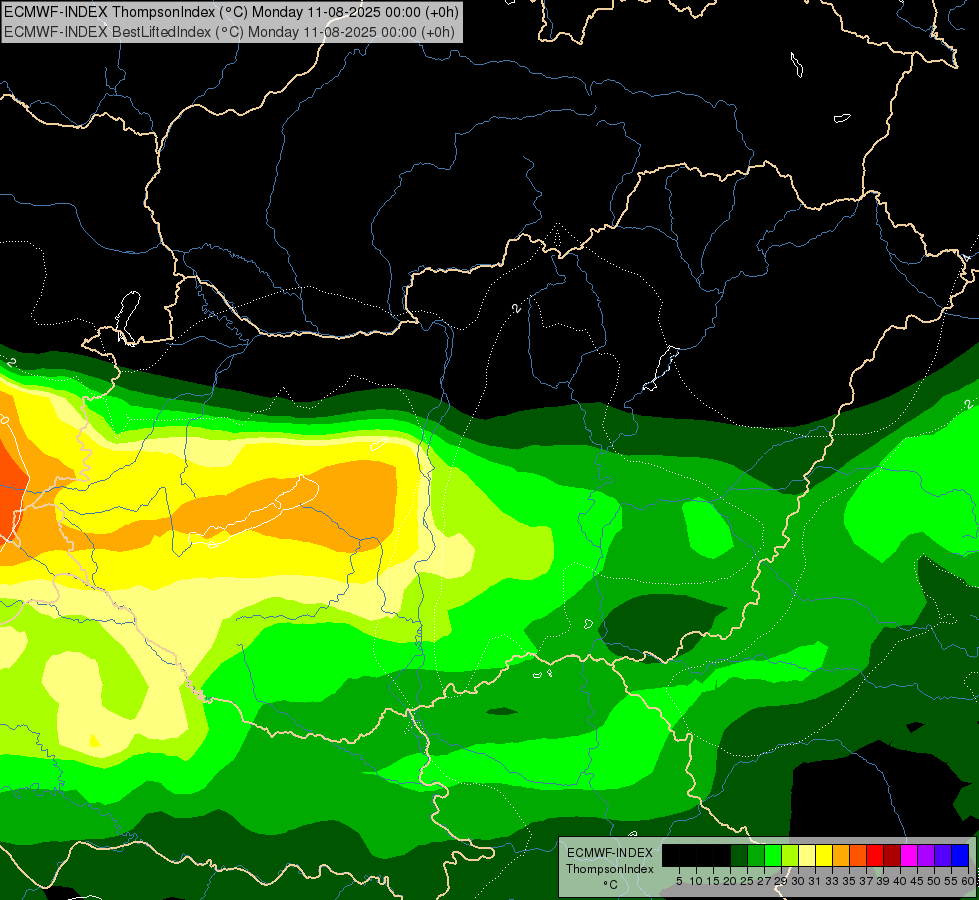The image size is (979, 900).
Task: Click the ThompsonIndex label in the legend
Action: 610,869
